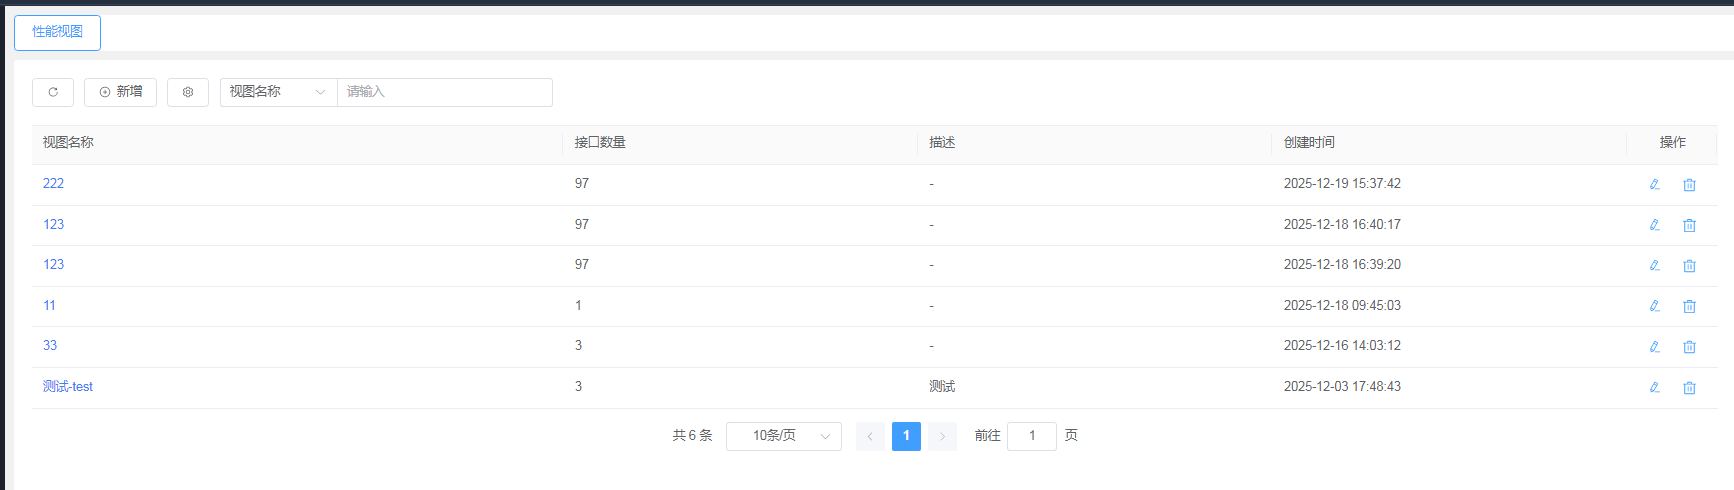
Task: Edit the 测试-test view
Action: (x=1655, y=387)
